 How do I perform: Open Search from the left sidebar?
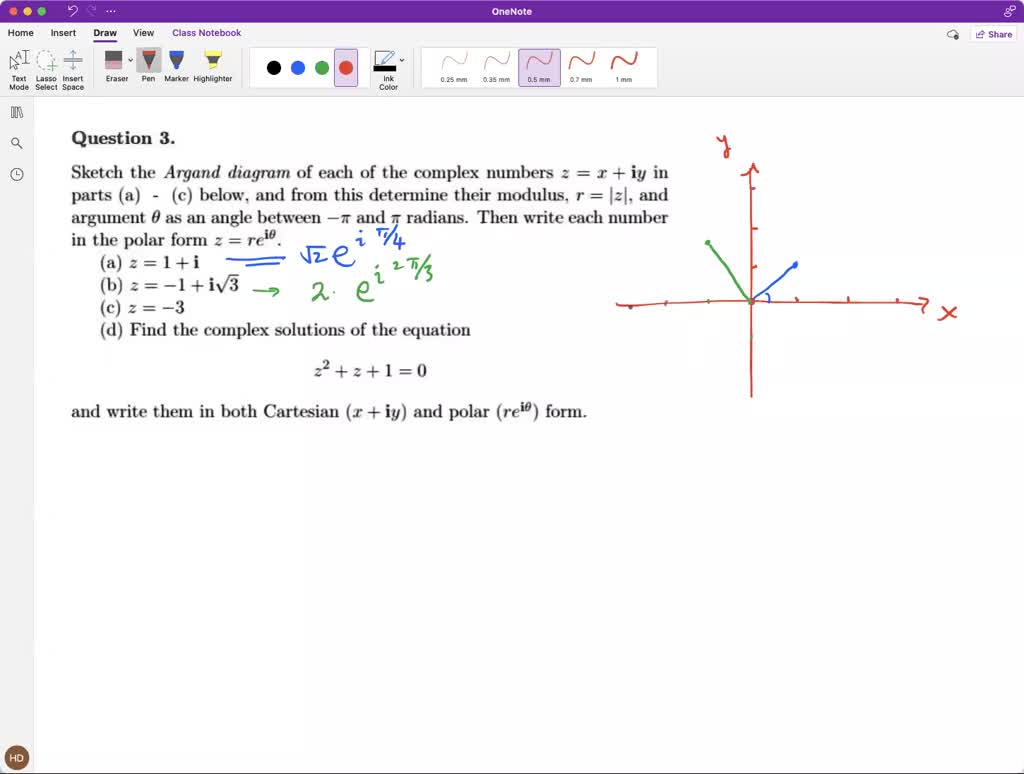pyautogui.click(x=15, y=142)
